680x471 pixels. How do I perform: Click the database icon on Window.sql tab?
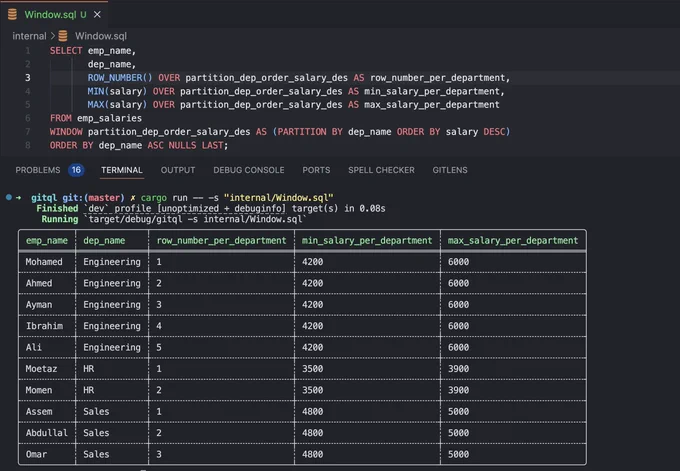(x=12, y=14)
